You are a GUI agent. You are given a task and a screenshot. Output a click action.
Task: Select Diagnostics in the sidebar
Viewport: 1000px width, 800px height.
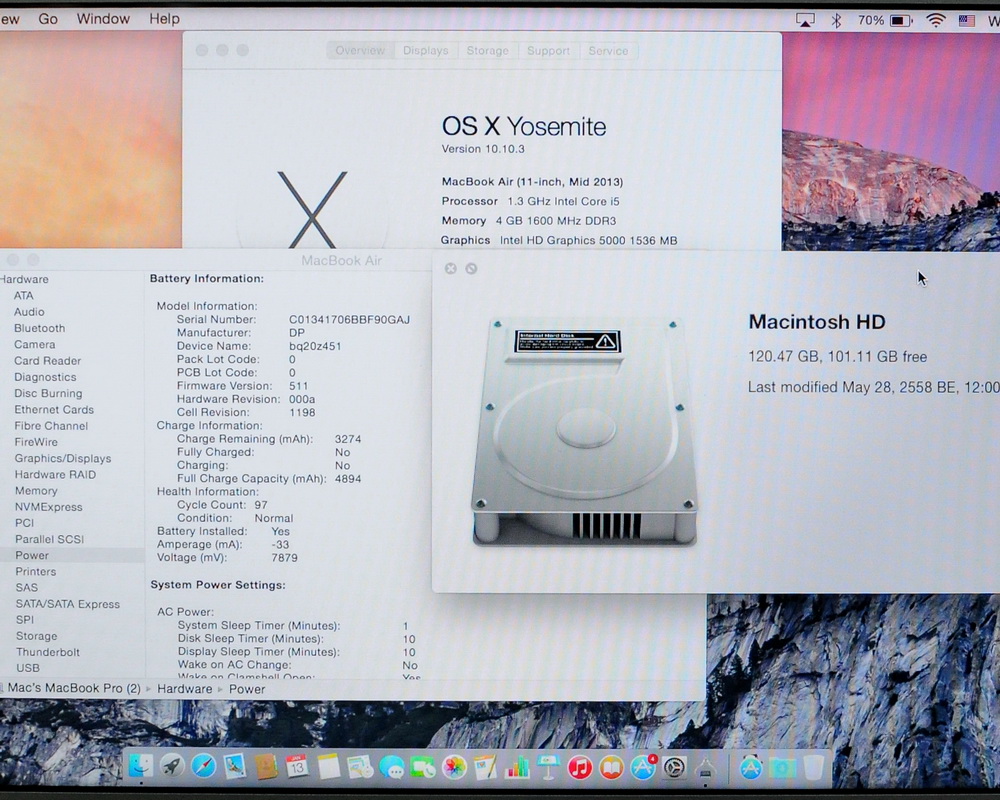[45, 377]
